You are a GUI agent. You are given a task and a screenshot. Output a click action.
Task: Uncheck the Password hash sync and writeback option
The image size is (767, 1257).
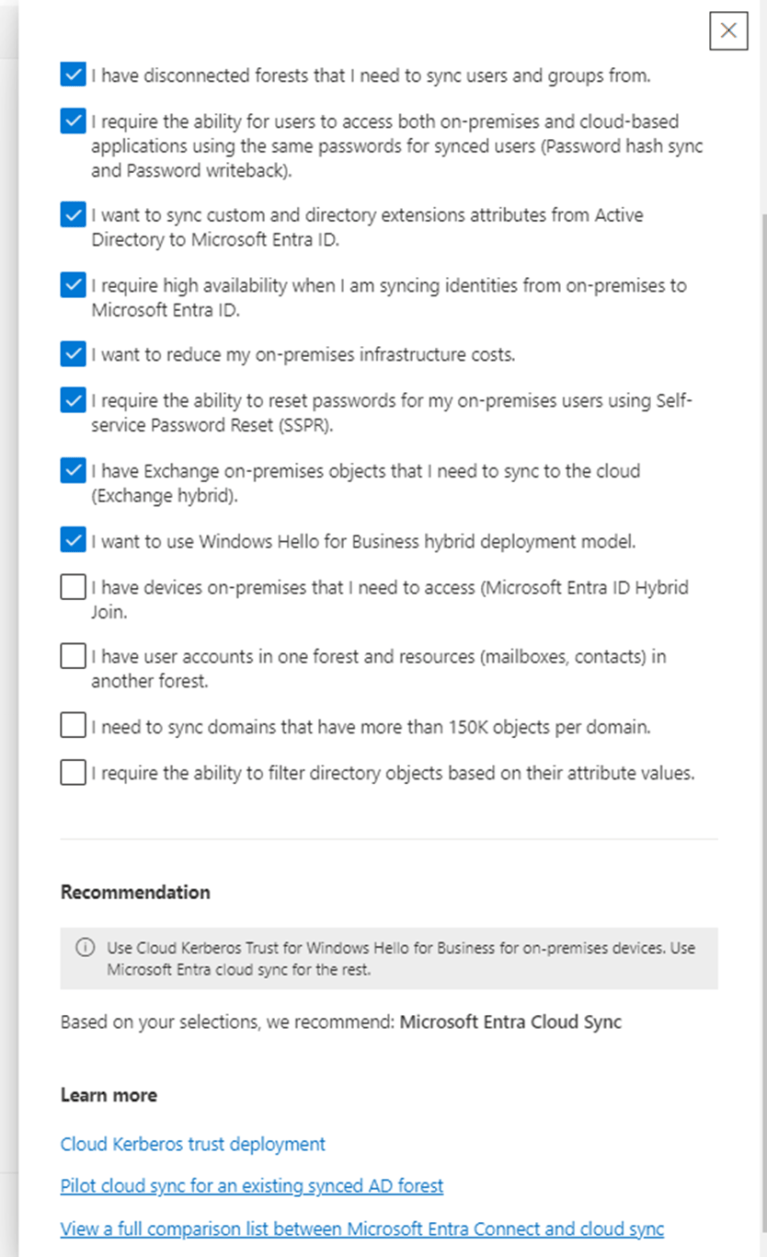click(x=72, y=121)
